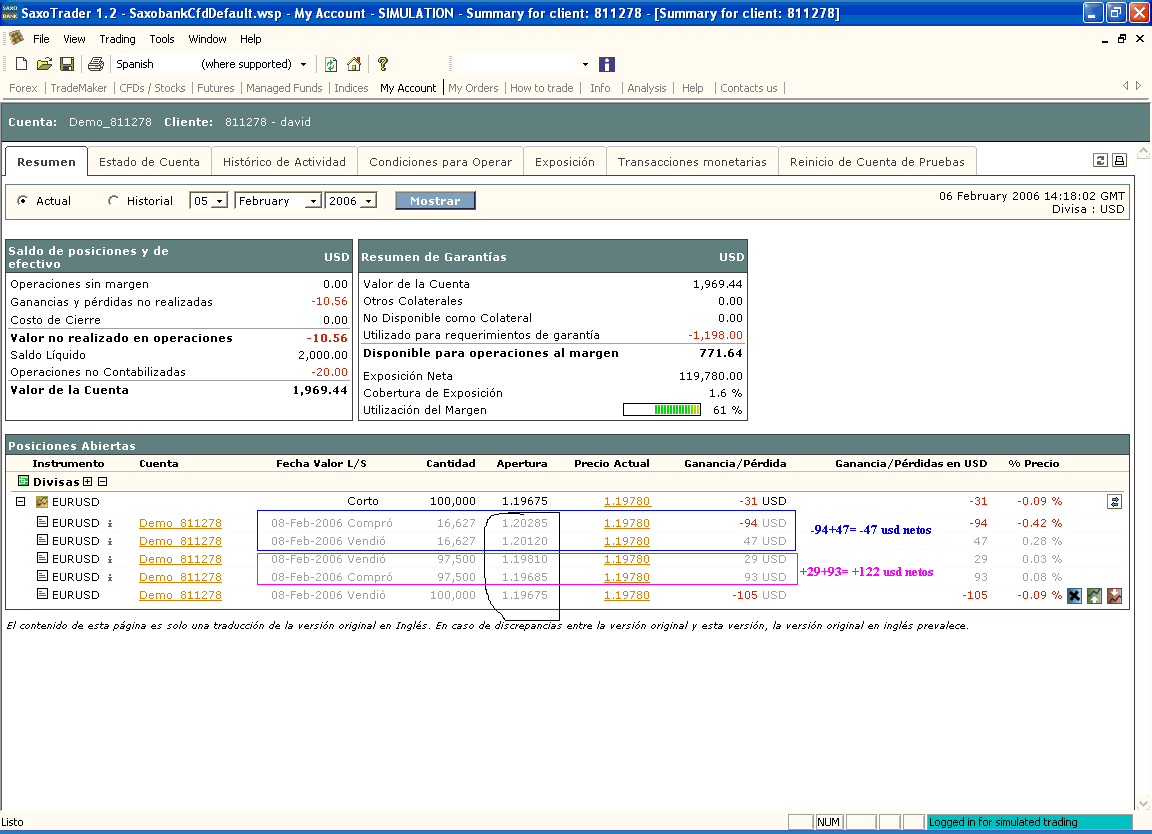The image size is (1152, 834).
Task: Click the Divisas group green table icon
Action: point(24,481)
